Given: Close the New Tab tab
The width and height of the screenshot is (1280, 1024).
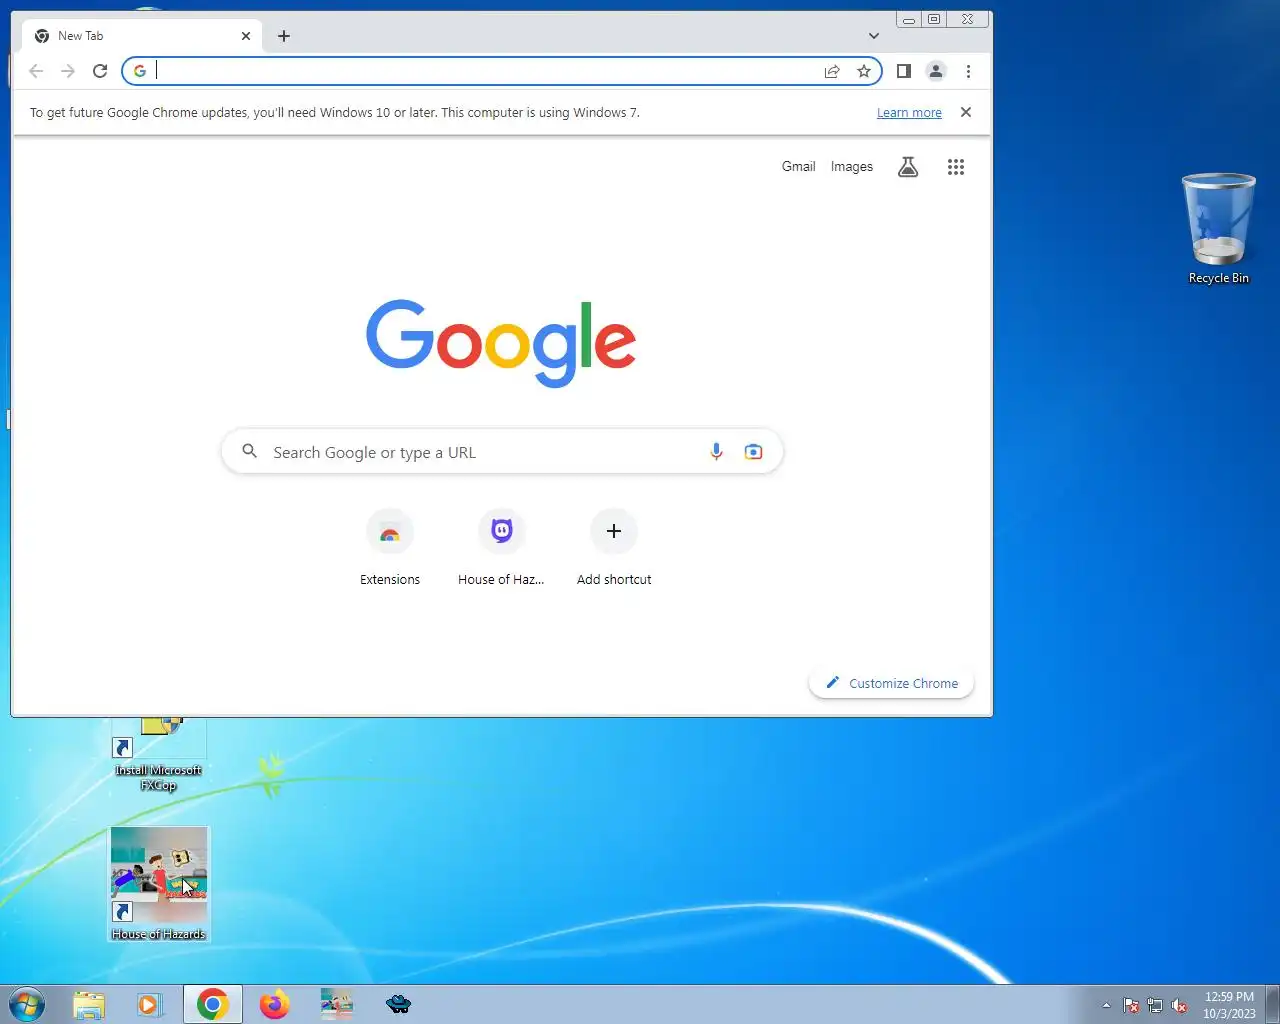Looking at the screenshot, I should point(246,36).
